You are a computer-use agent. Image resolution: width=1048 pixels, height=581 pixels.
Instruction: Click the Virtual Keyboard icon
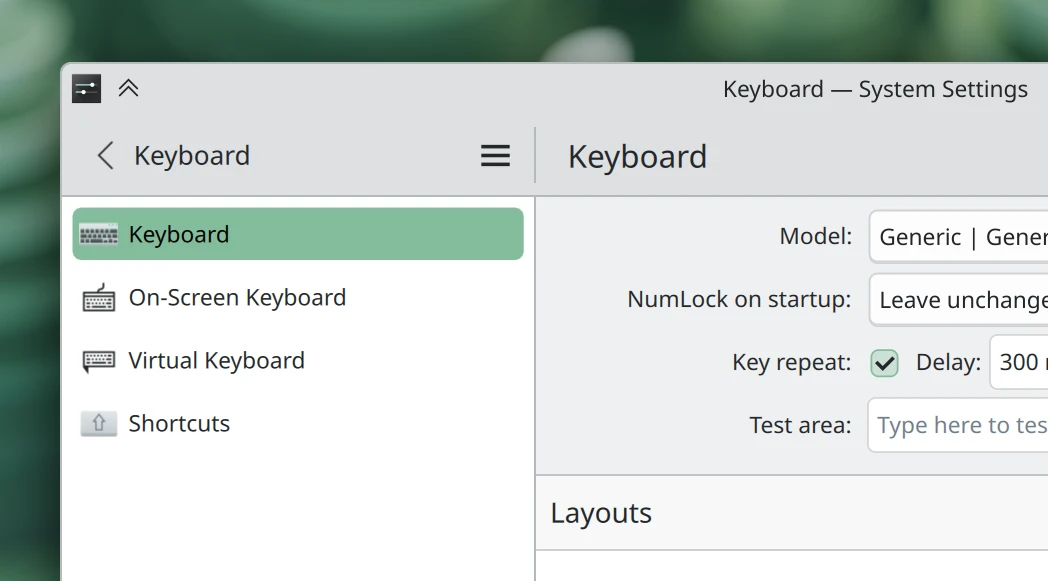click(98, 360)
